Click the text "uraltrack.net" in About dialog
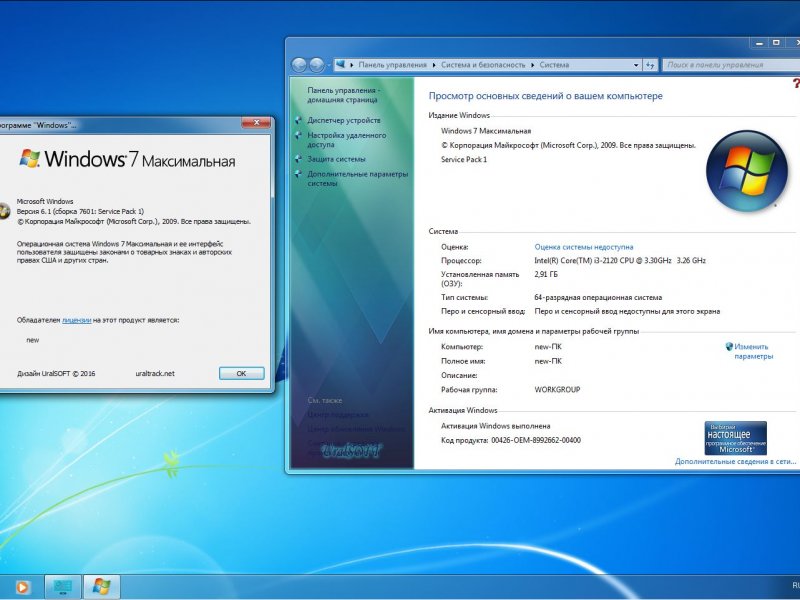The width and height of the screenshot is (800, 600). 155,373
